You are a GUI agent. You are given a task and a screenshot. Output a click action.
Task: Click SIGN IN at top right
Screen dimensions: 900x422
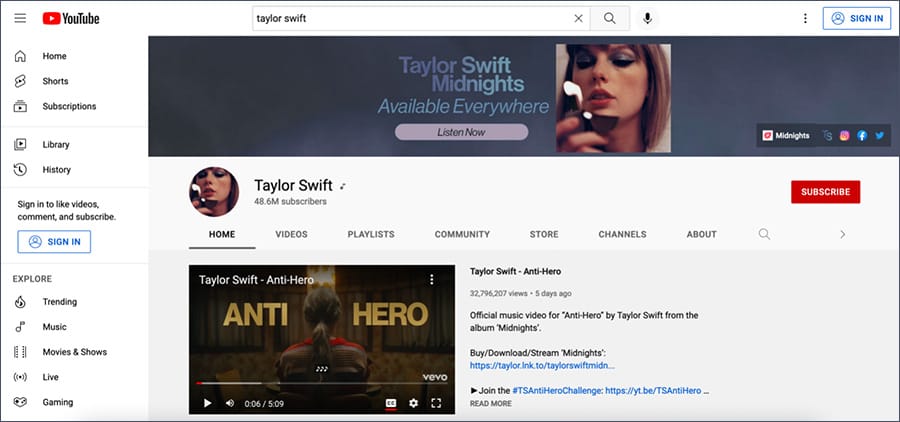coord(857,18)
